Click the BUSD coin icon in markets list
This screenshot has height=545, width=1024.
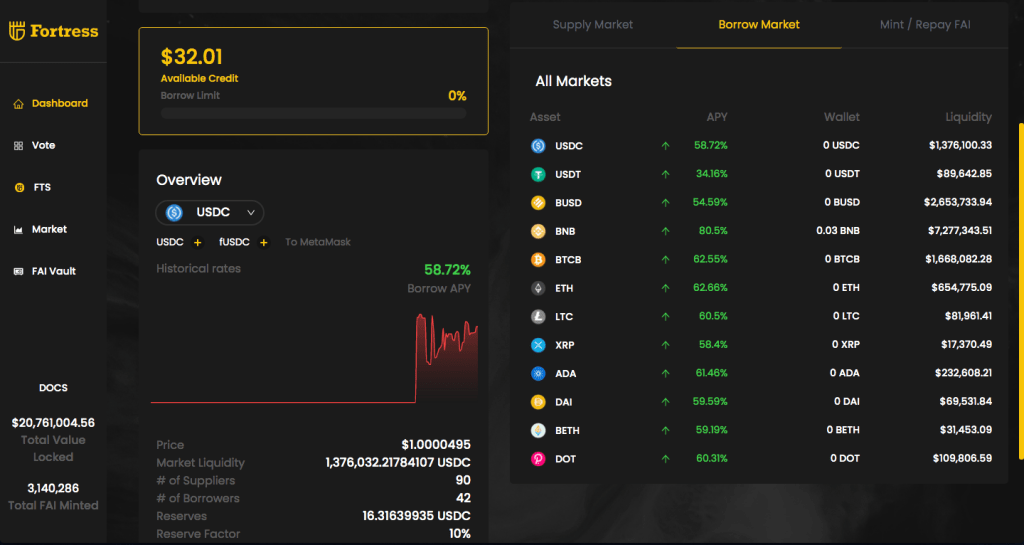click(x=538, y=202)
